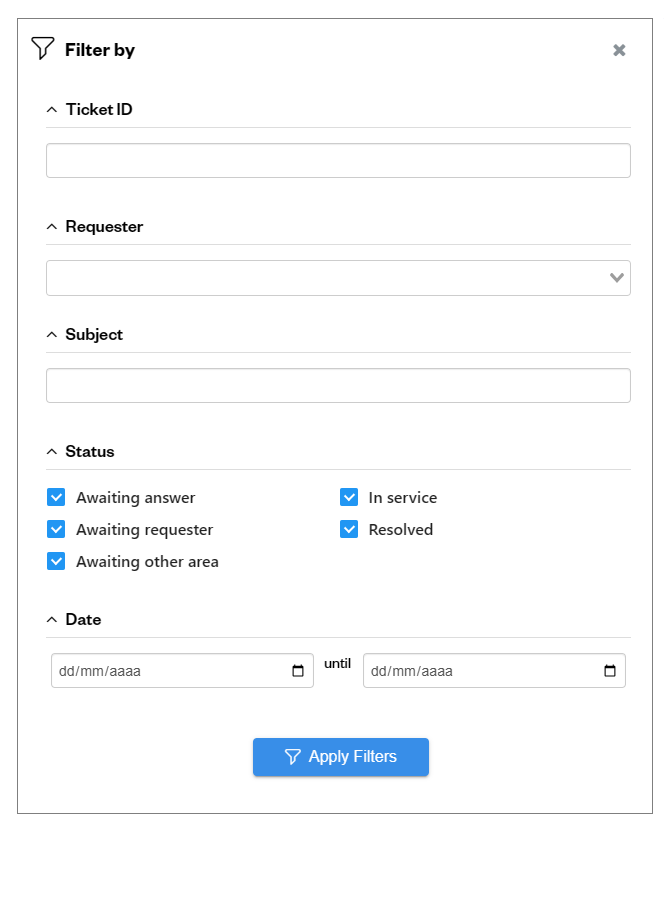
Task: Select the start date input field
Action: click(x=170, y=671)
